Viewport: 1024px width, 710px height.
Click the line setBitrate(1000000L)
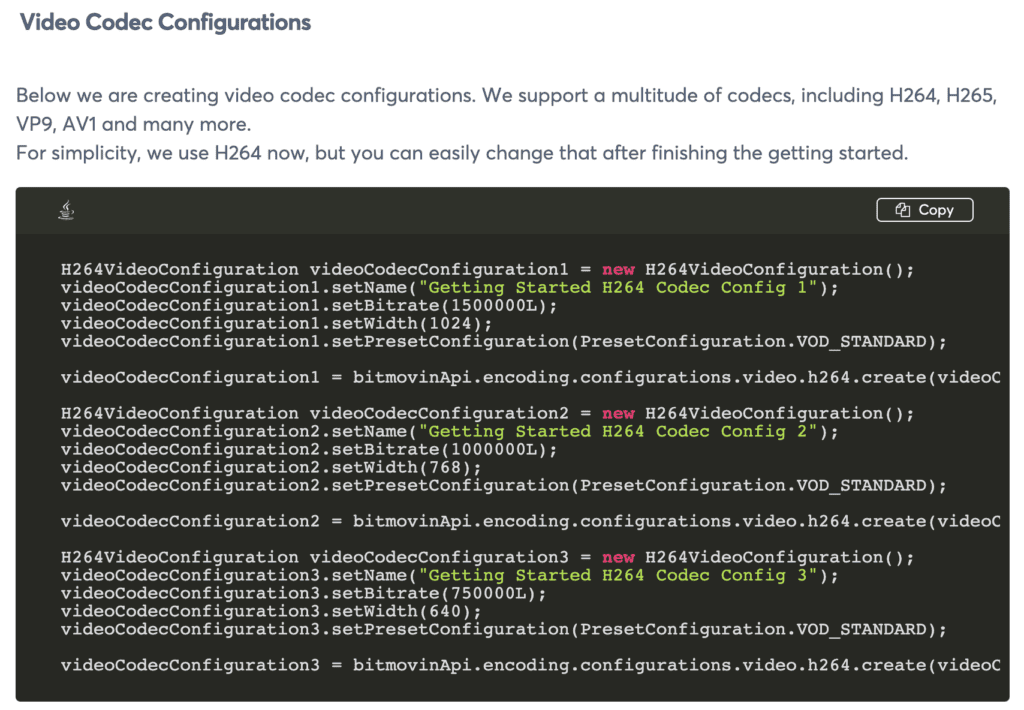click(309, 450)
